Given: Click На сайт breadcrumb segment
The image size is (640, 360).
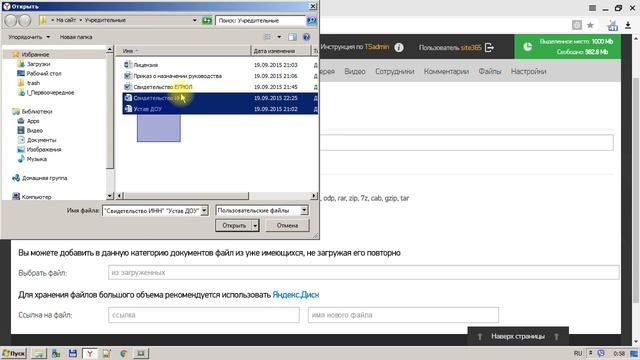Looking at the screenshot, I should [x=66, y=20].
